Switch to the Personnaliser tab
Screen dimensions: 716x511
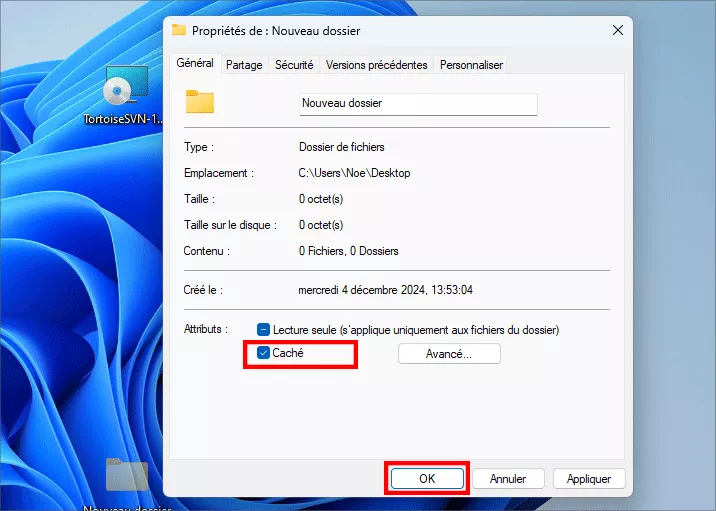point(471,65)
